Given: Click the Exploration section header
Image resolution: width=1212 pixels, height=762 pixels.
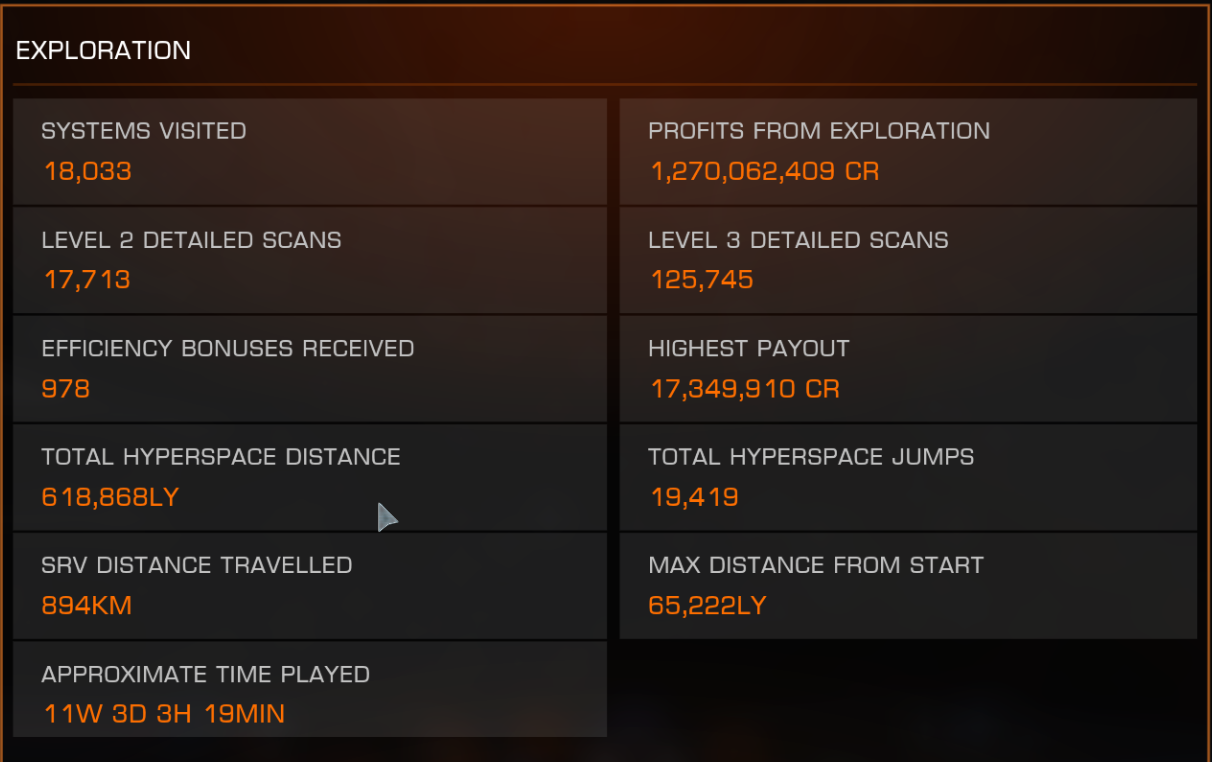Looking at the screenshot, I should (x=103, y=50).
